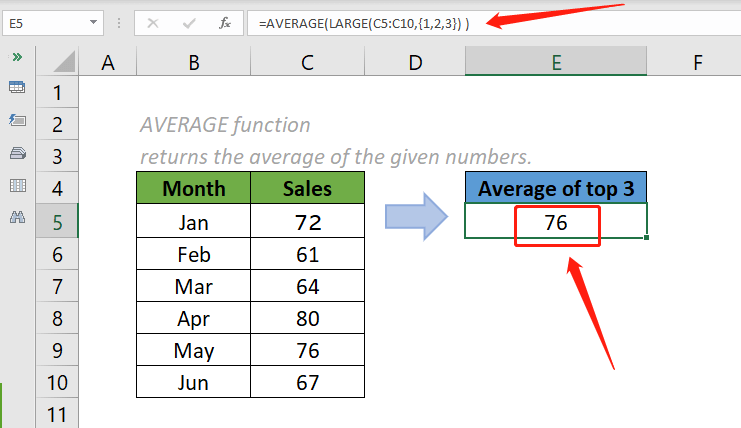The image size is (741, 428).
Task: Open the workbook and sheets pane icon
Action: (17, 88)
